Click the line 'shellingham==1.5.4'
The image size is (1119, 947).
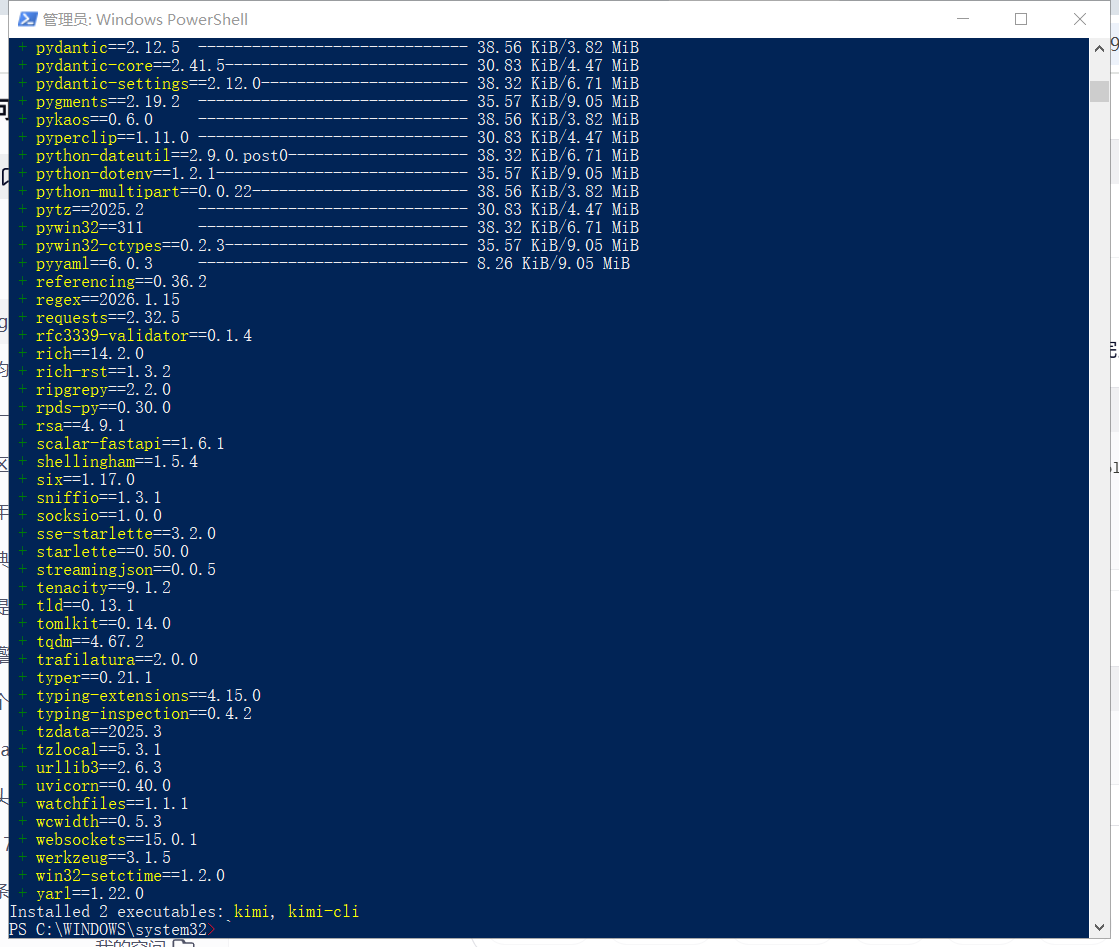[x=117, y=462]
